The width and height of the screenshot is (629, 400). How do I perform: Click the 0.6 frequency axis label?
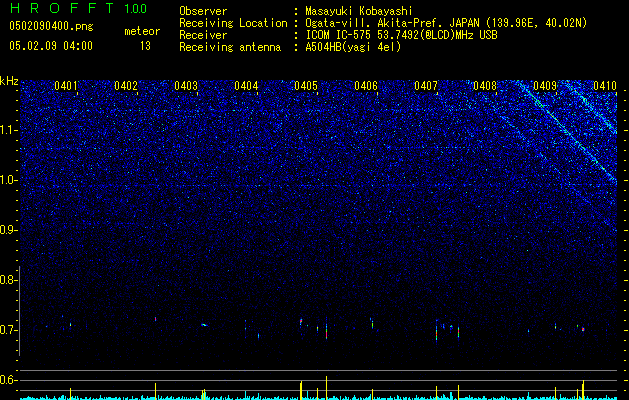click(x=8, y=380)
